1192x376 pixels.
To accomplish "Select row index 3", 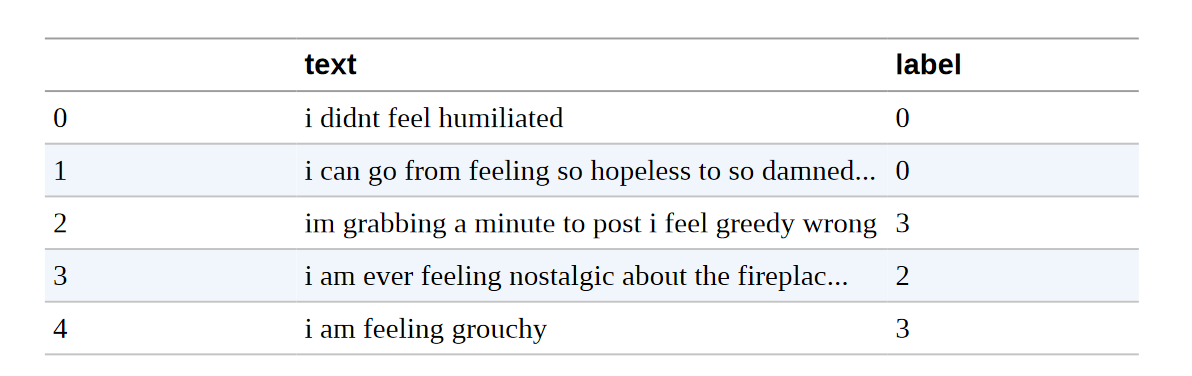I will pos(60,276).
